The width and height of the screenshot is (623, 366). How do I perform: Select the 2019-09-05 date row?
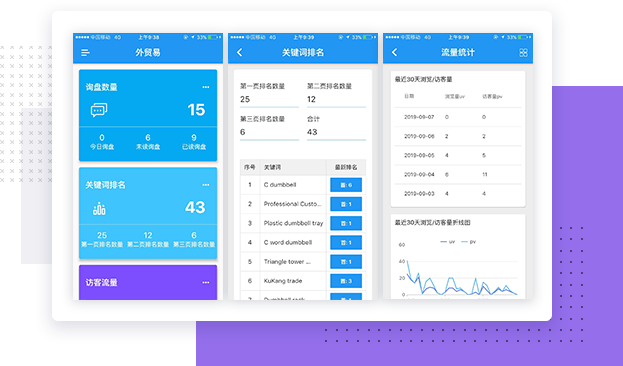point(458,155)
